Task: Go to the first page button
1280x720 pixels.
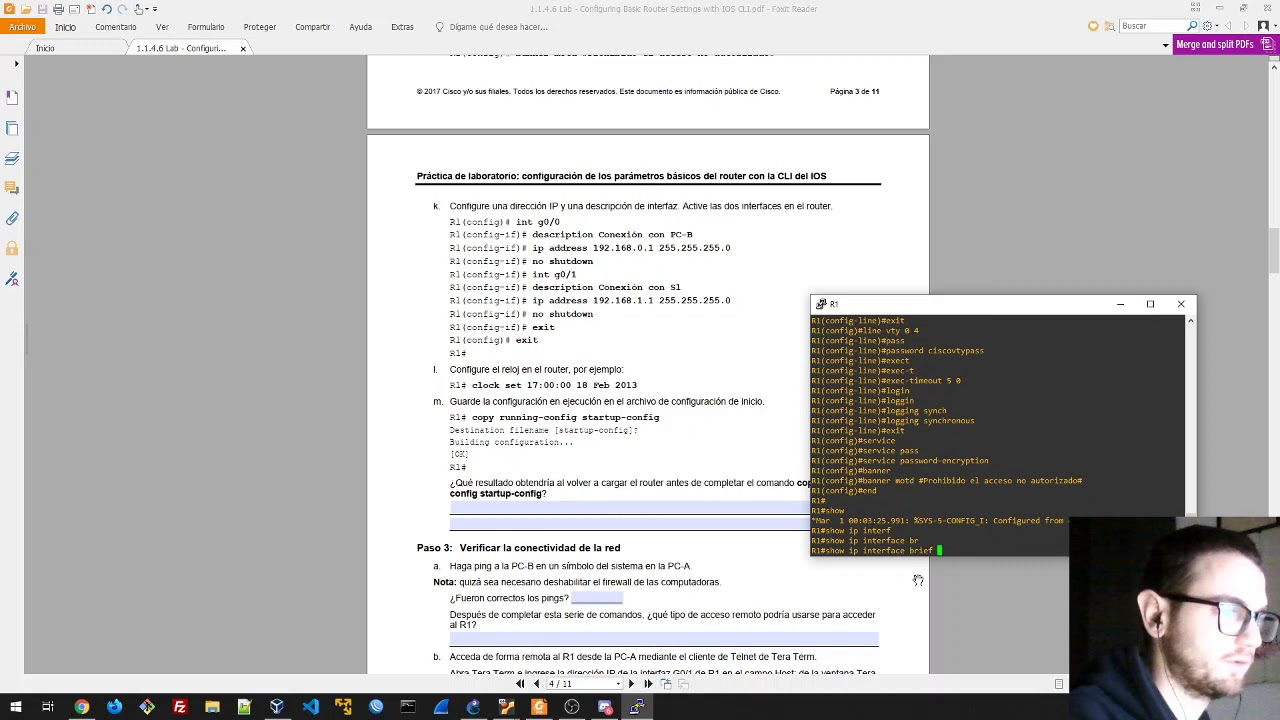Action: [x=520, y=684]
